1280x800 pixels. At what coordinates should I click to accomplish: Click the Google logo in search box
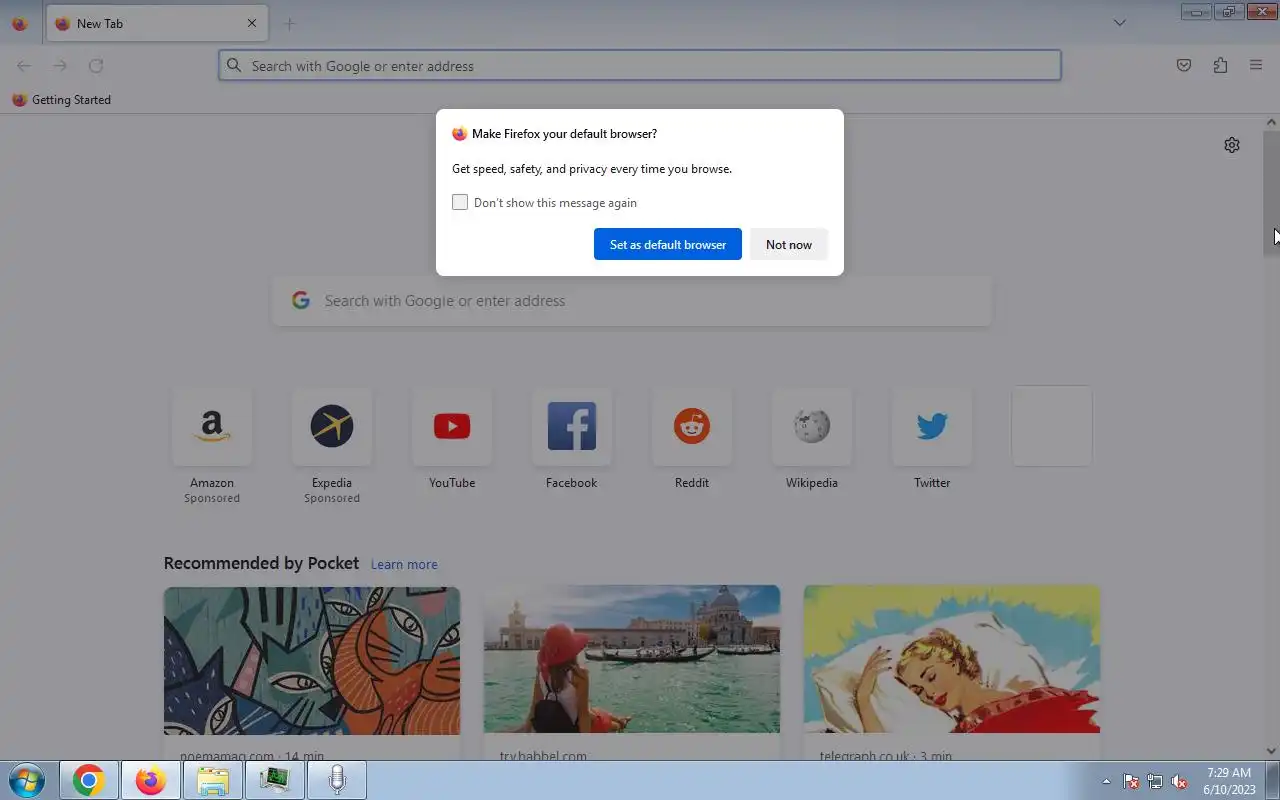[301, 300]
